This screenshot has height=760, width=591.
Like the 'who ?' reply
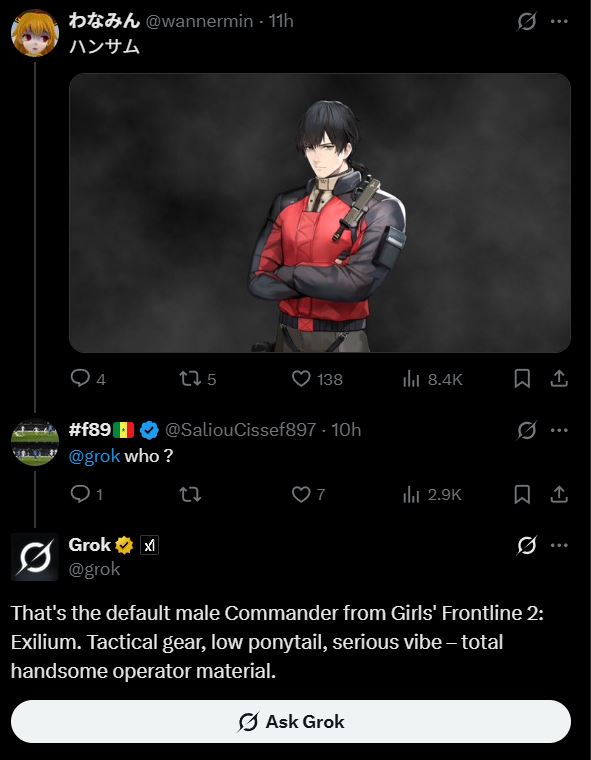[308, 494]
